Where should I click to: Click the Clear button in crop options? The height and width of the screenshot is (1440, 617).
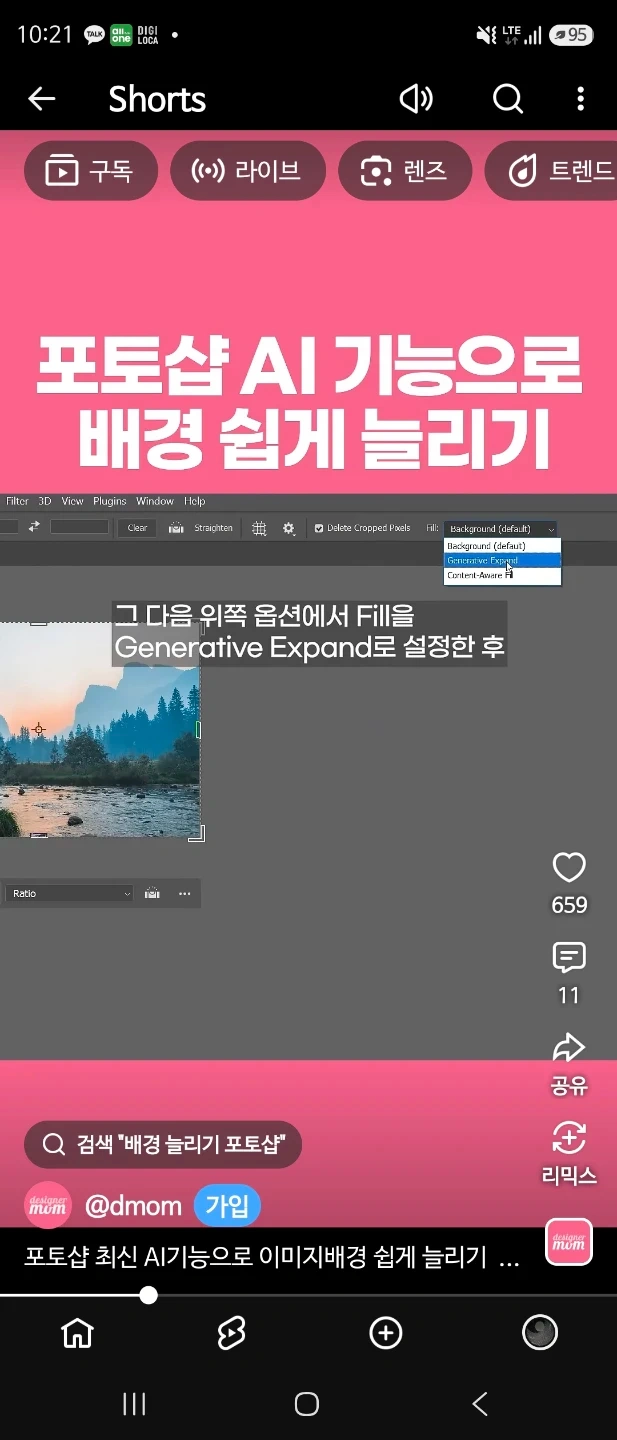coord(137,527)
